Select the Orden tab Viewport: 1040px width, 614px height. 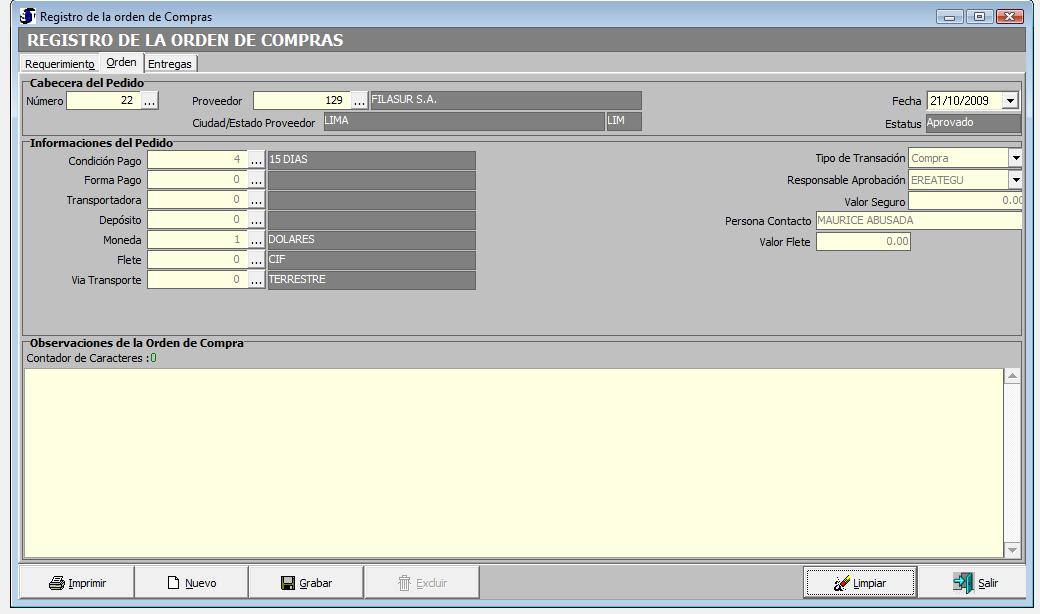(x=121, y=63)
